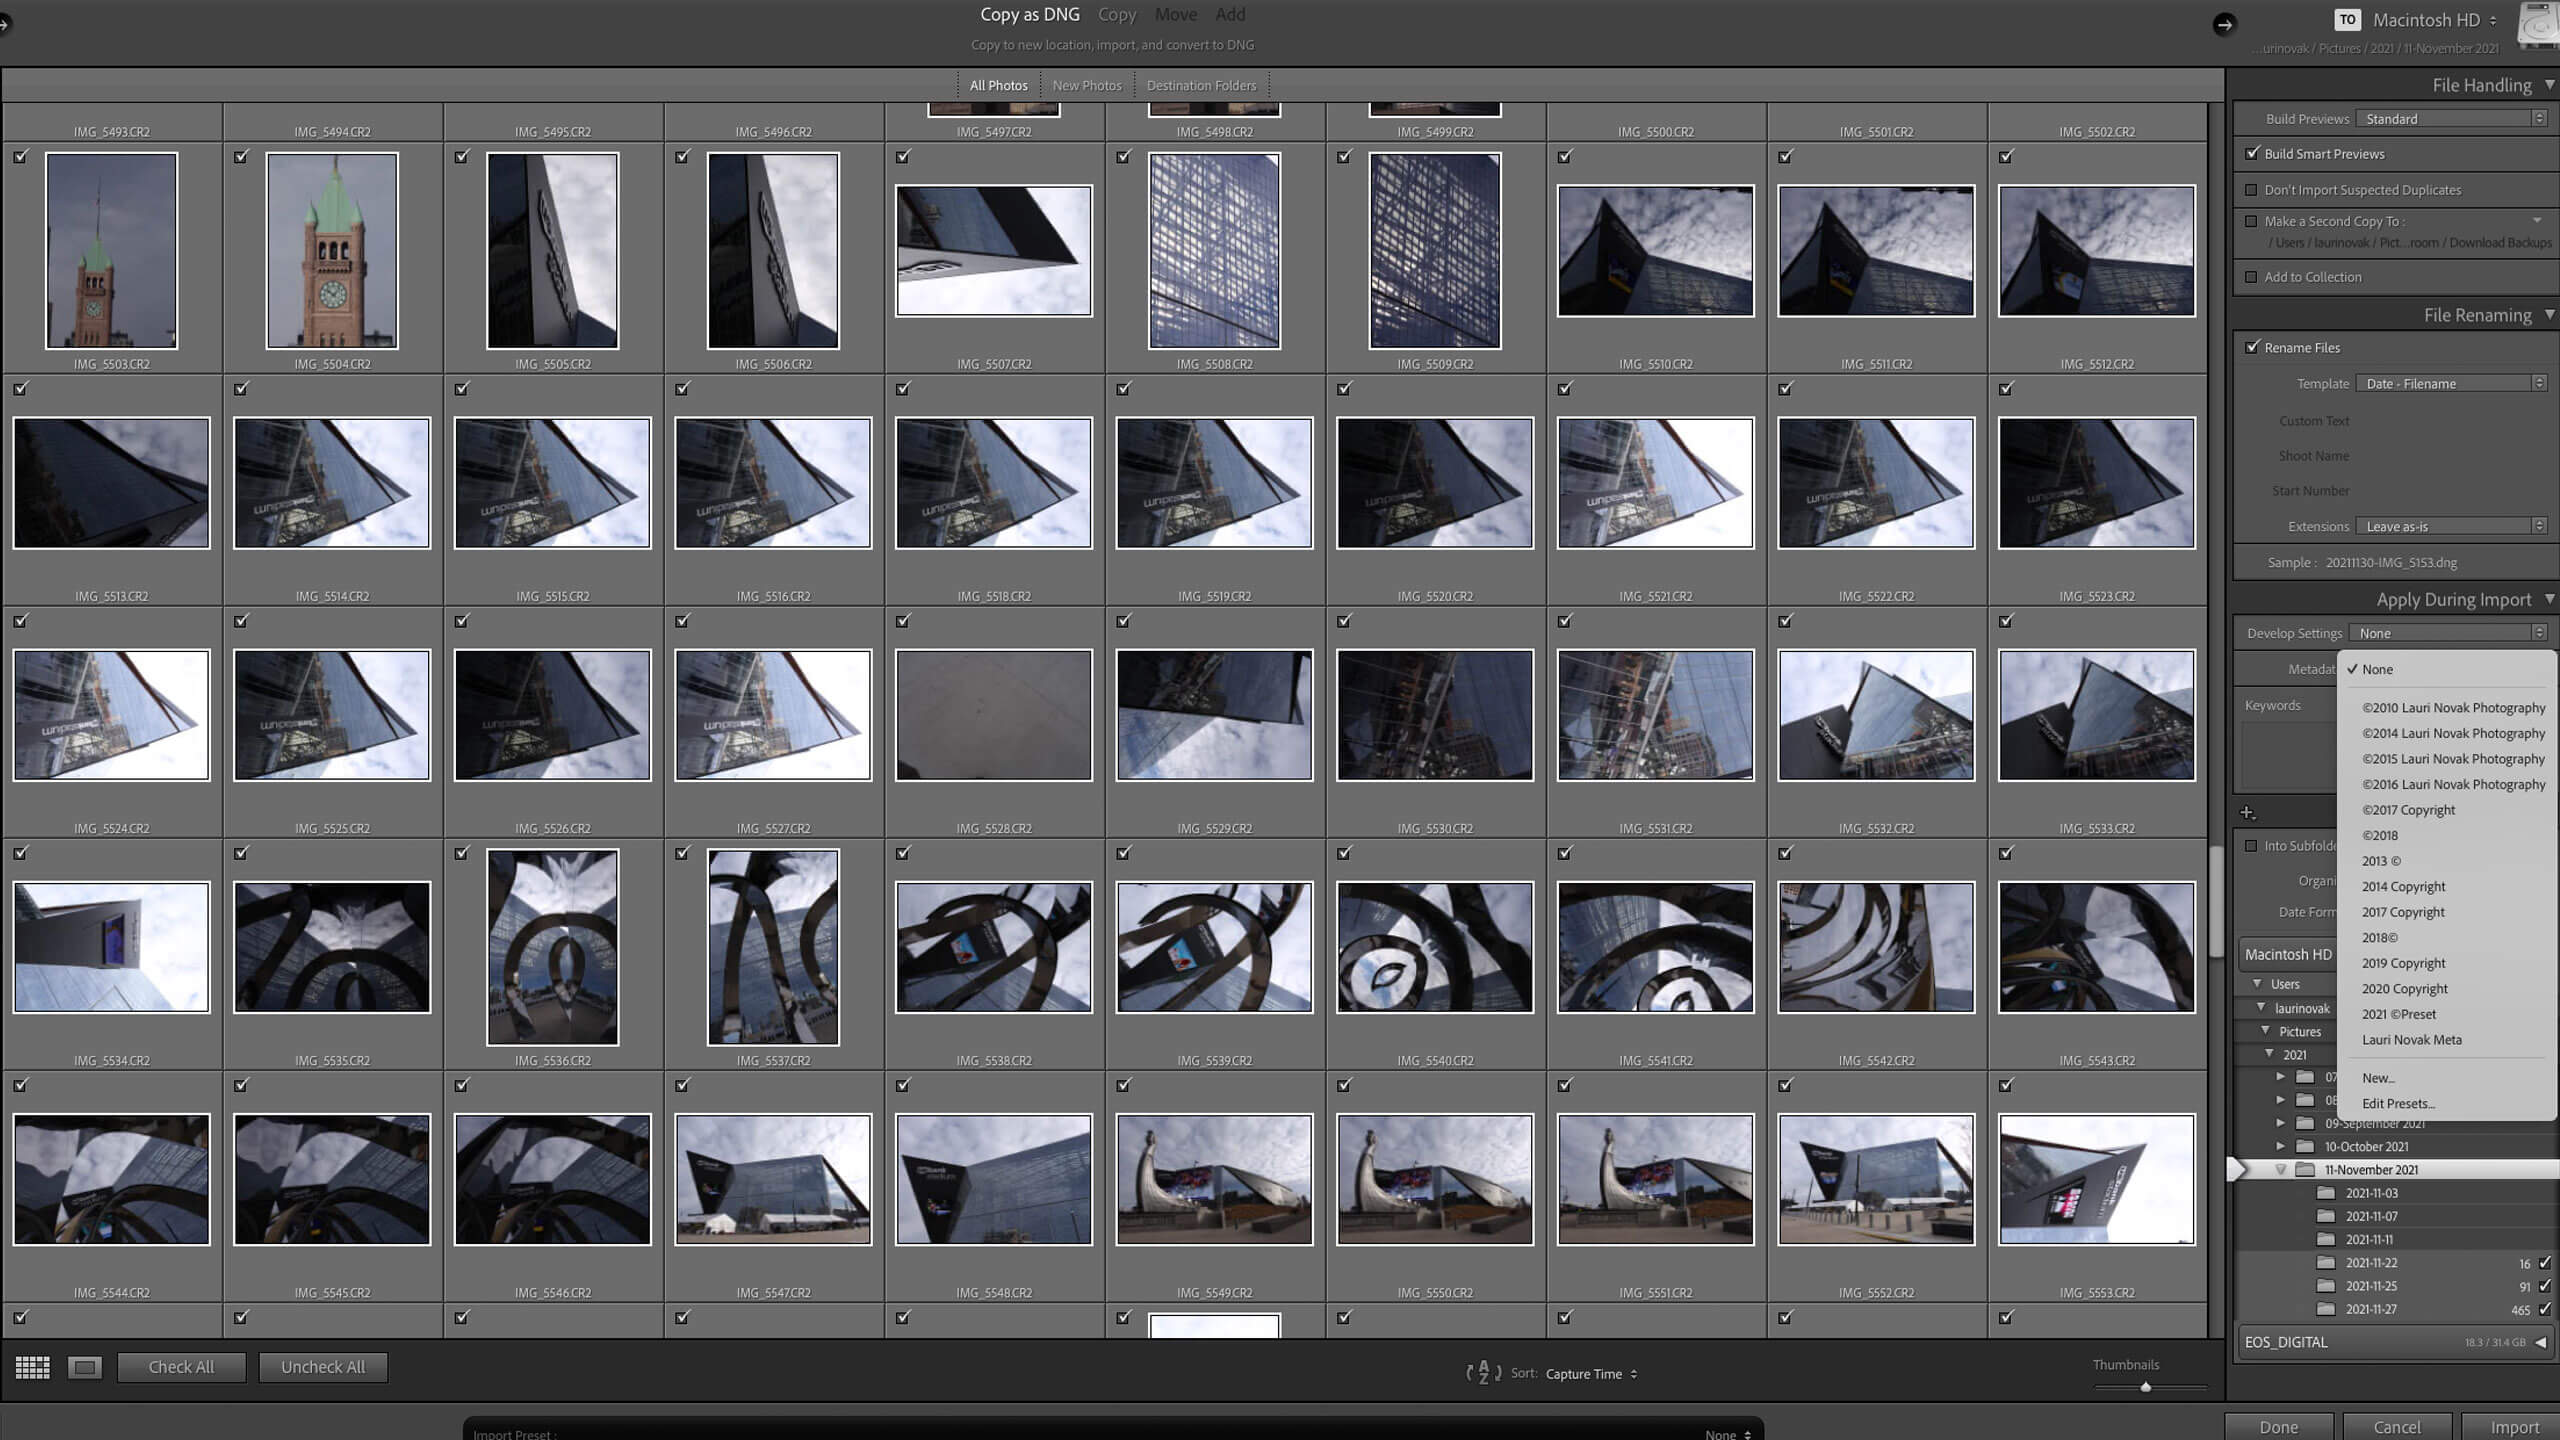
Task: Enable Into Subfolder checkbox
Action: click(x=2252, y=846)
